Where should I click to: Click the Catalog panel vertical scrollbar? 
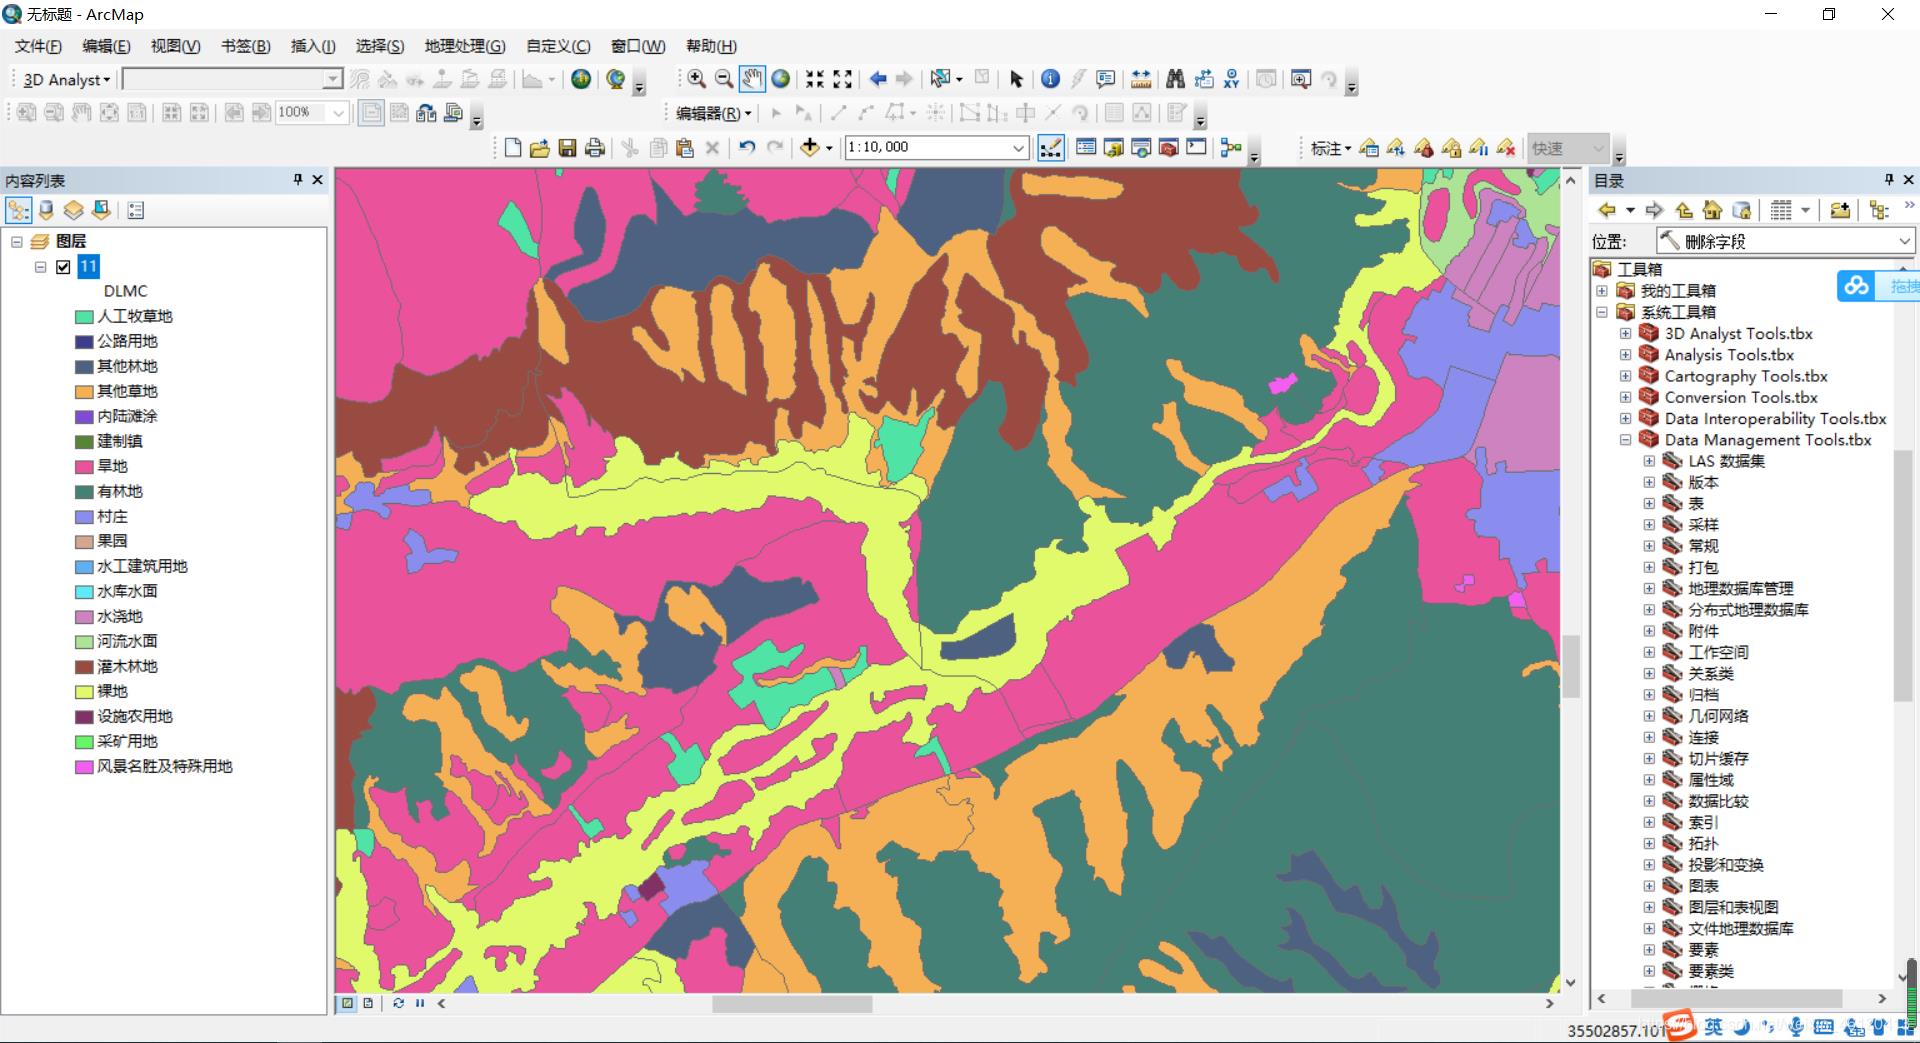pos(1904,575)
